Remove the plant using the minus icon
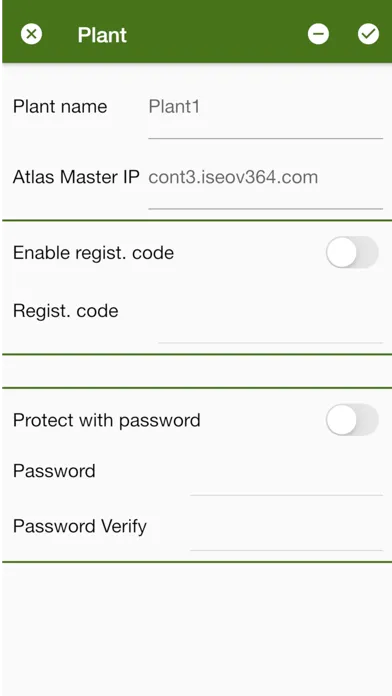This screenshot has height=696, width=392. tap(318, 34)
